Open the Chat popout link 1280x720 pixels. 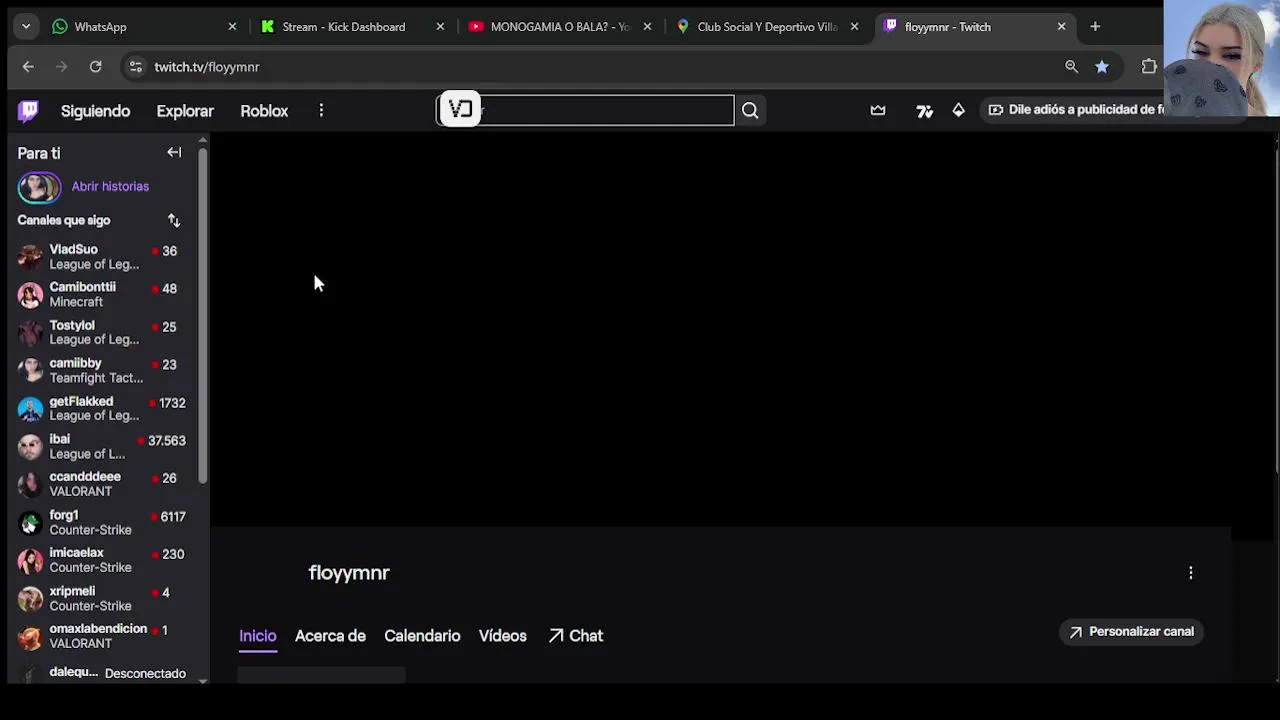pyautogui.click(x=575, y=636)
